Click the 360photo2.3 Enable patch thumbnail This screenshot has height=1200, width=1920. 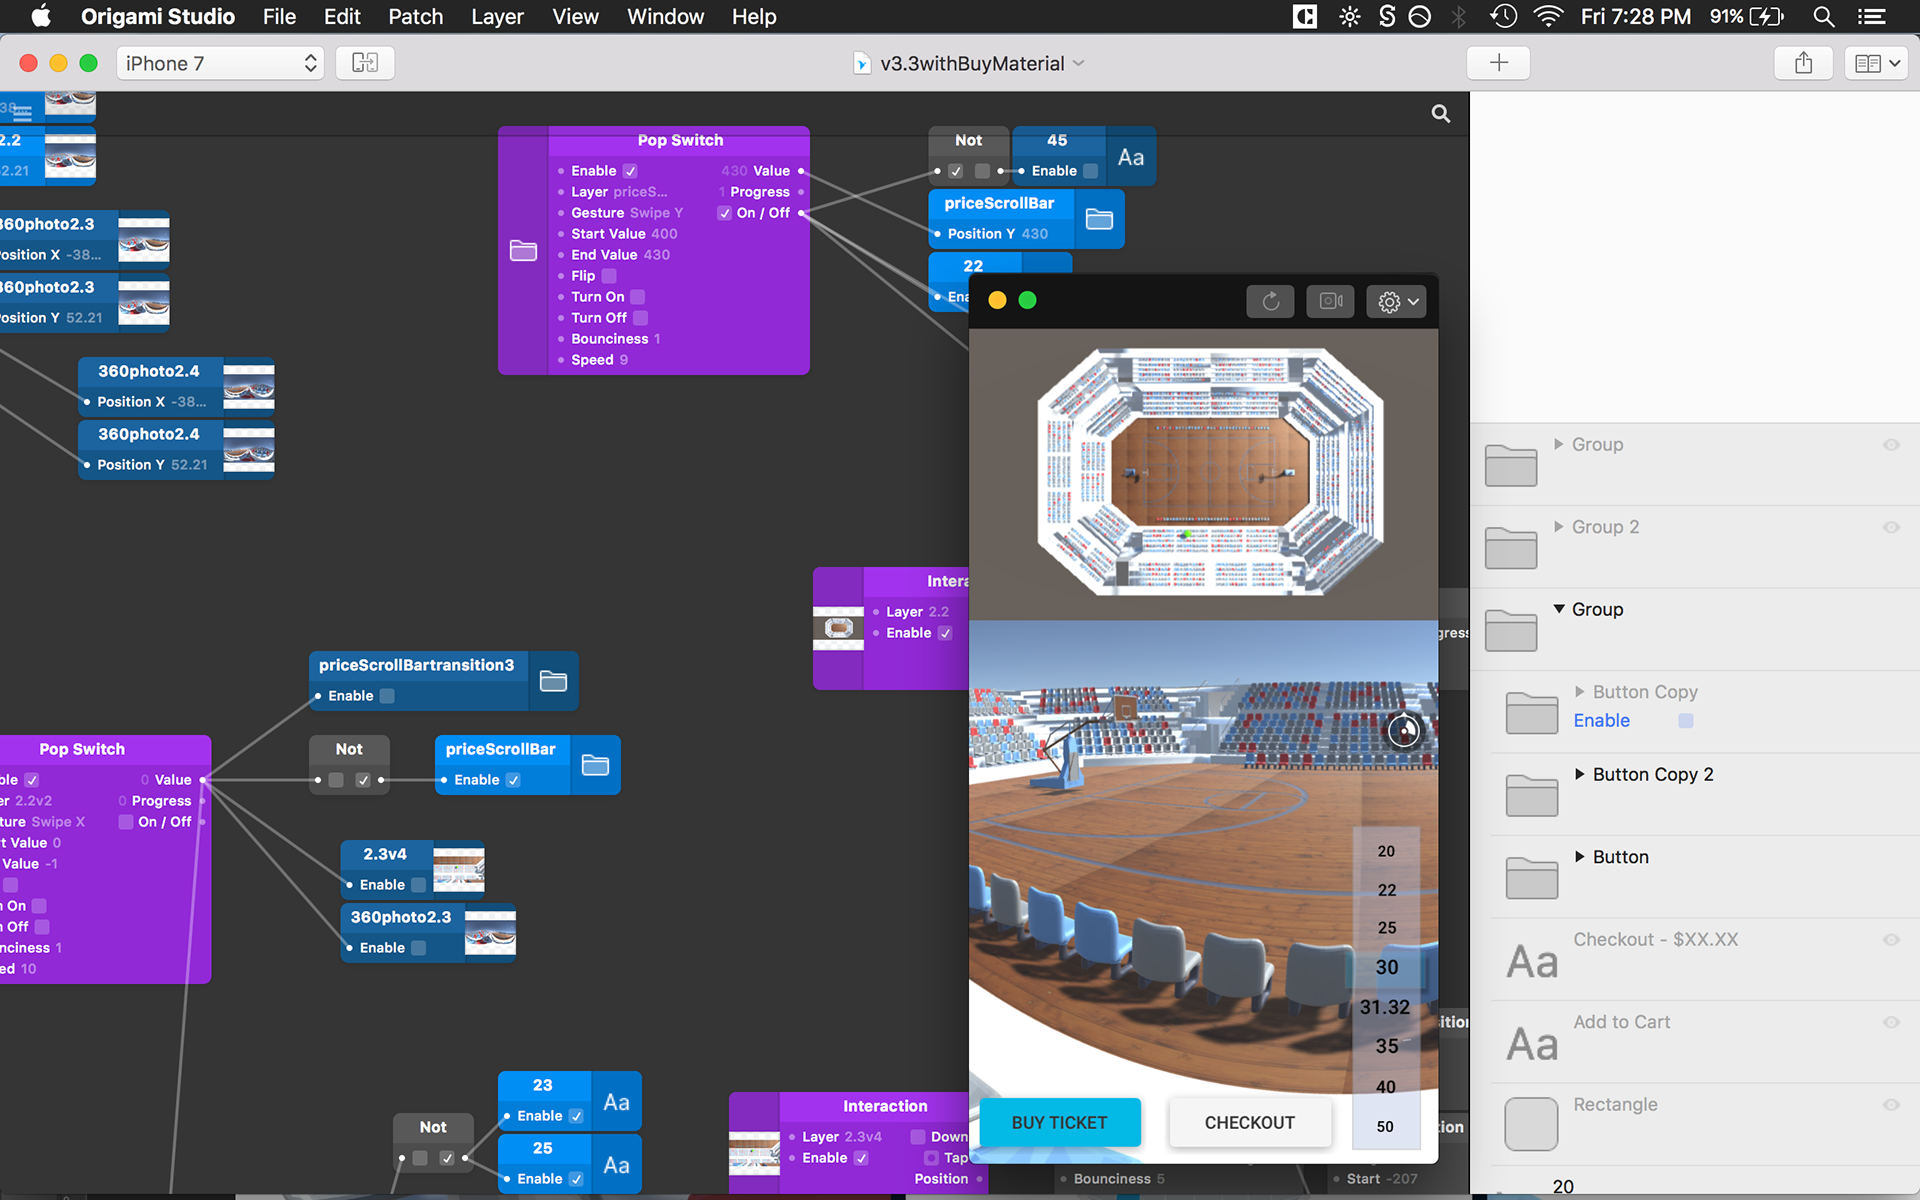point(490,932)
